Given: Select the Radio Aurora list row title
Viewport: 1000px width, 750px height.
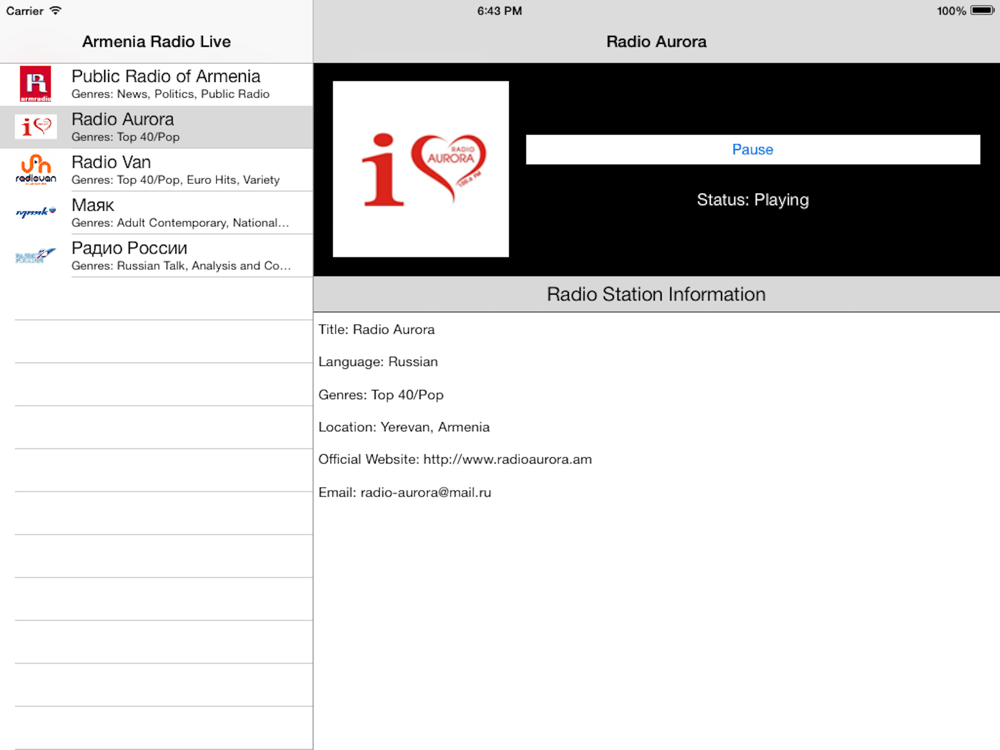Looking at the screenshot, I should tap(122, 119).
